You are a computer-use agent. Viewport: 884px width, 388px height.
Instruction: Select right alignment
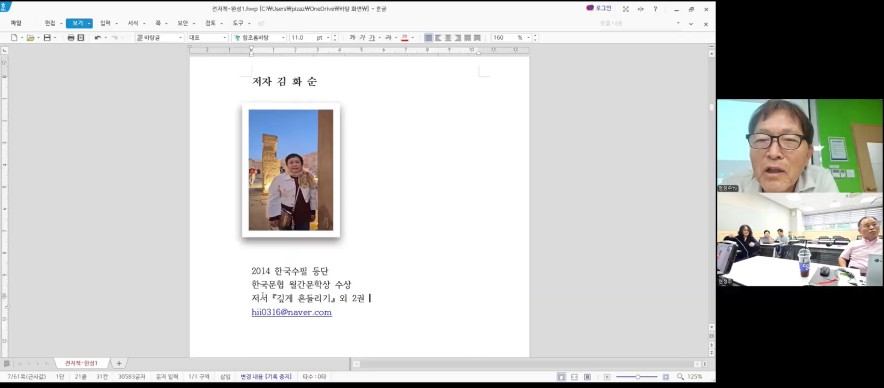pos(458,38)
